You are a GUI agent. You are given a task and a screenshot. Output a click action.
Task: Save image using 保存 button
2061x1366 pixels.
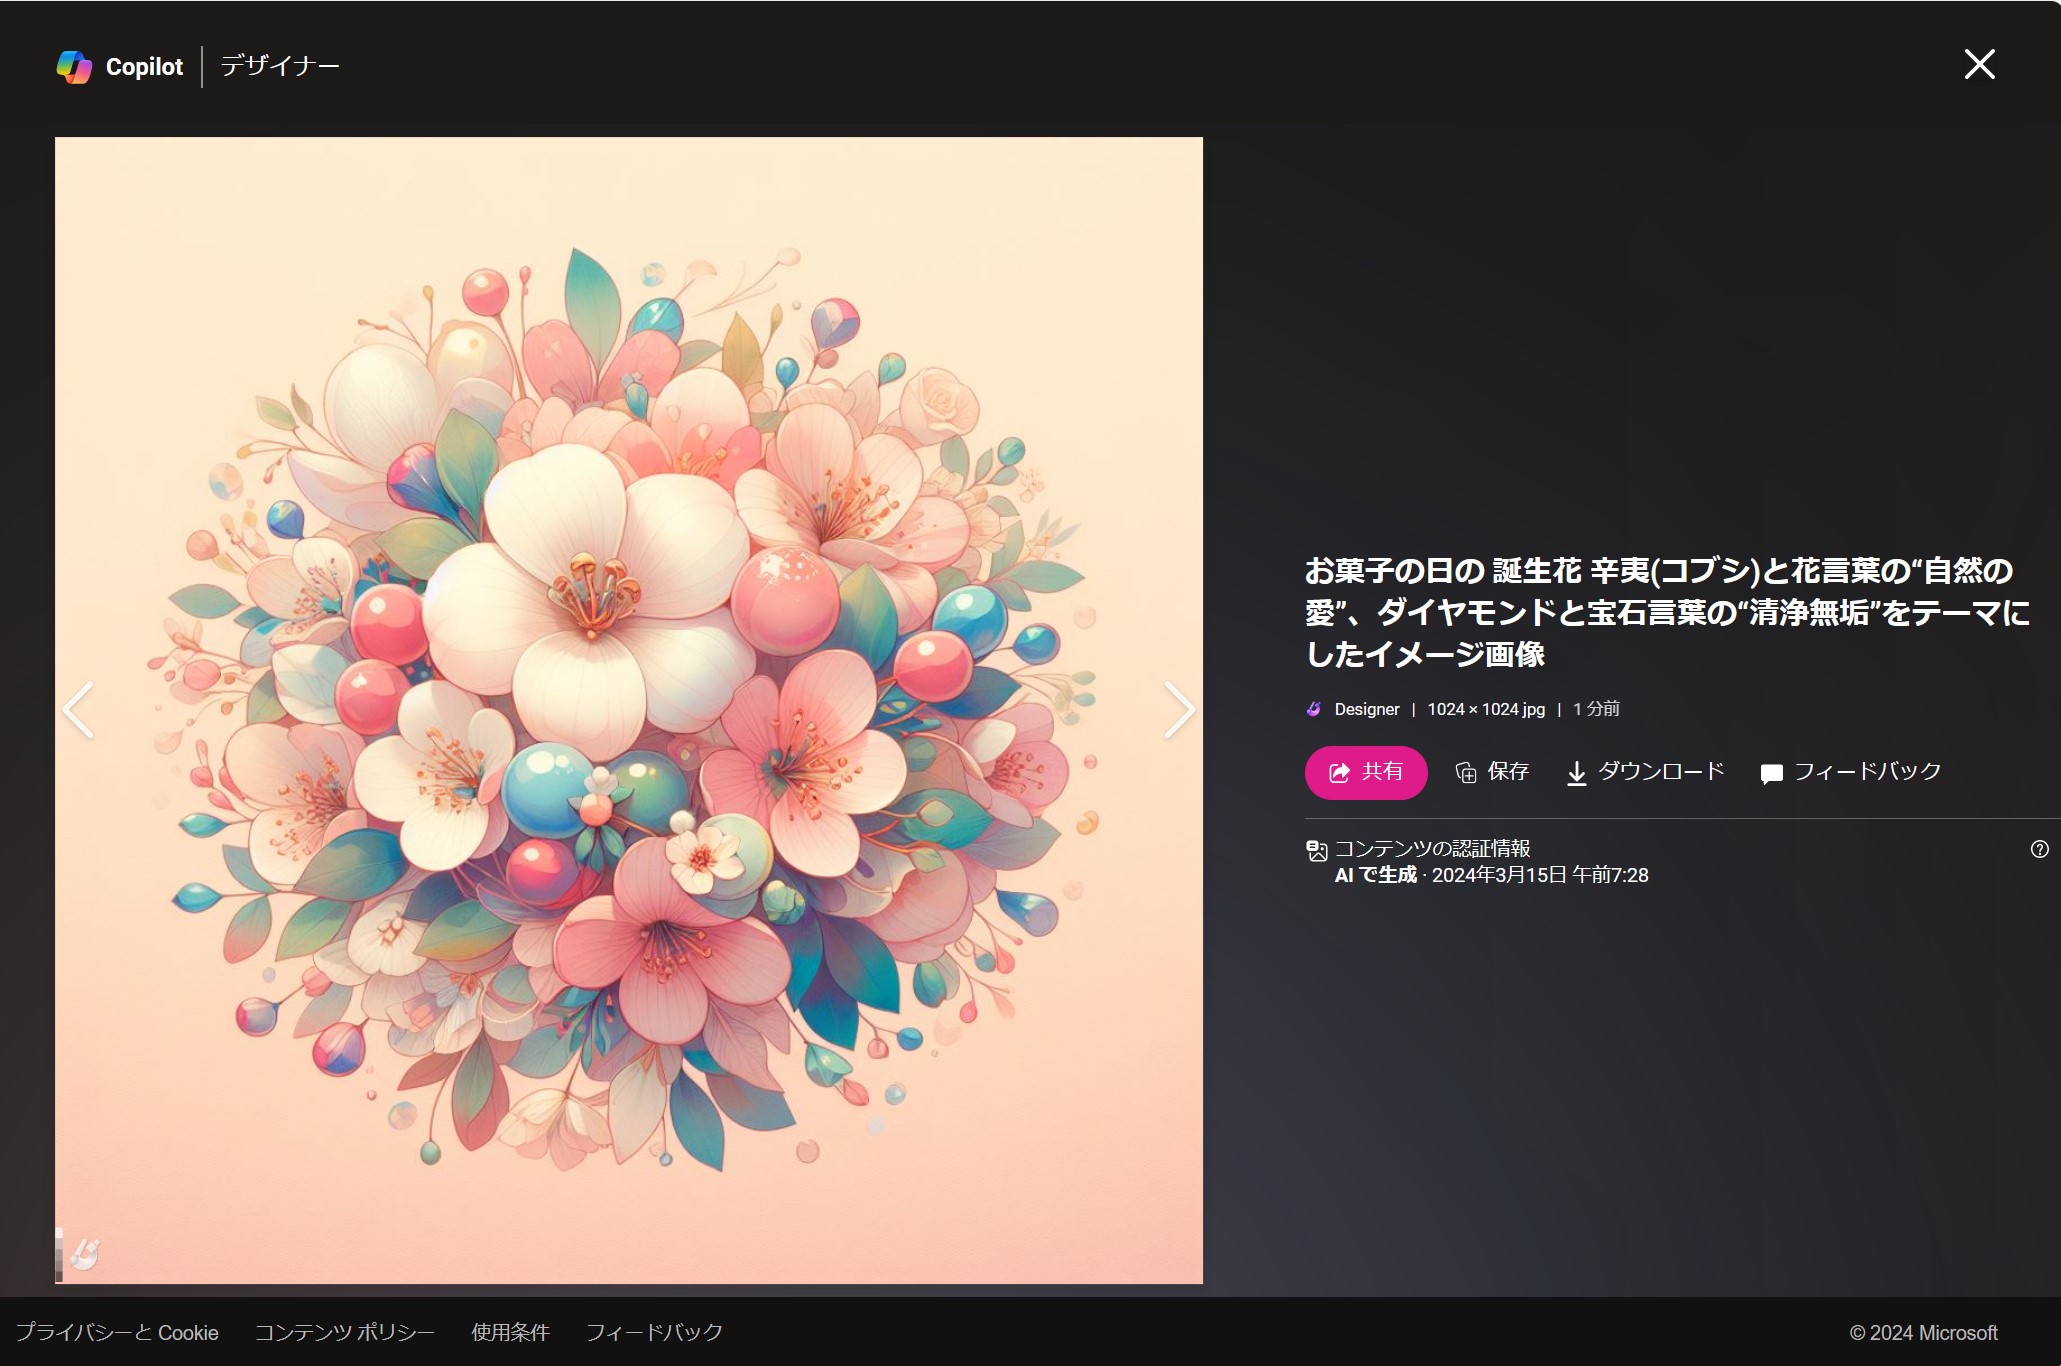pos(1493,772)
